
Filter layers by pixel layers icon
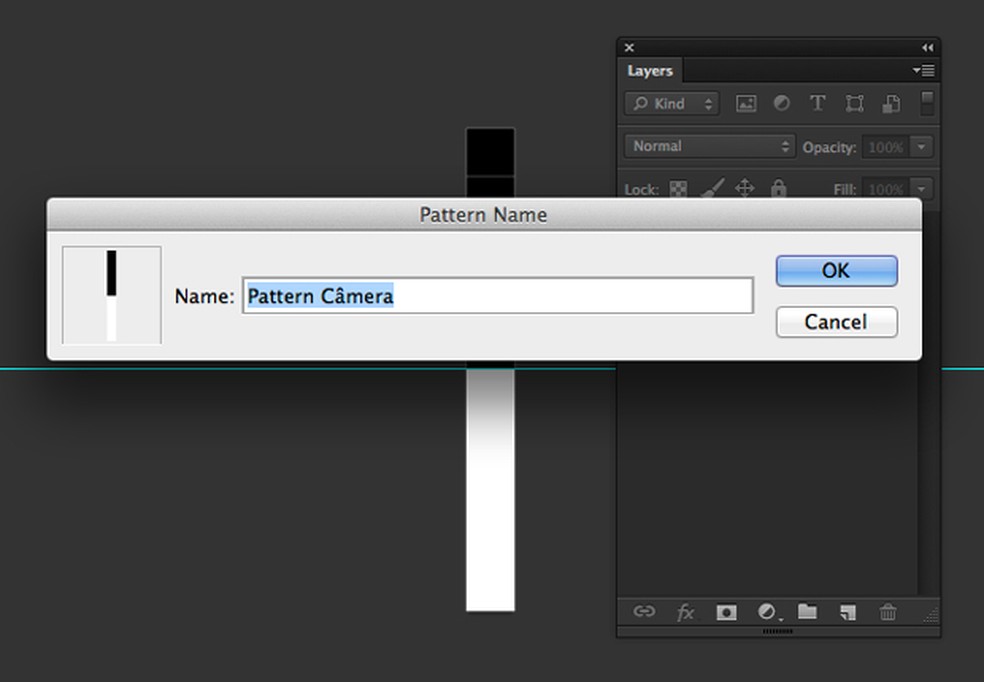pos(746,104)
